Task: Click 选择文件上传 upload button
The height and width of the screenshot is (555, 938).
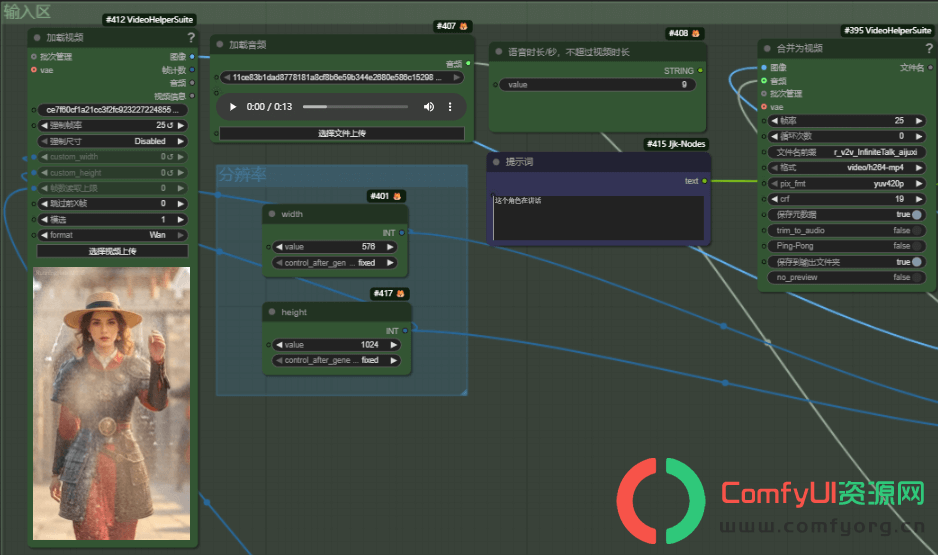Action: click(342, 133)
